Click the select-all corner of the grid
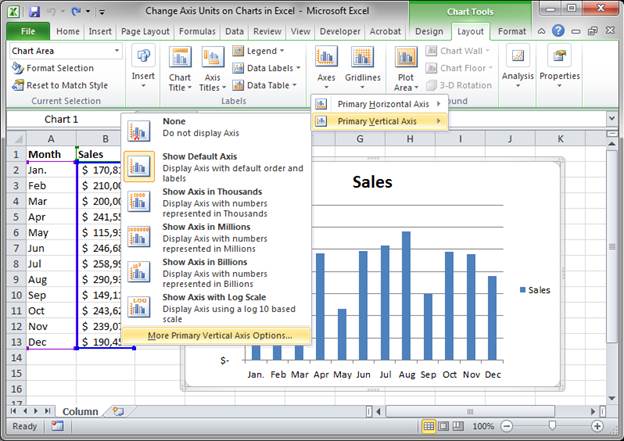Screen dimensions: 624x441 point(16,139)
